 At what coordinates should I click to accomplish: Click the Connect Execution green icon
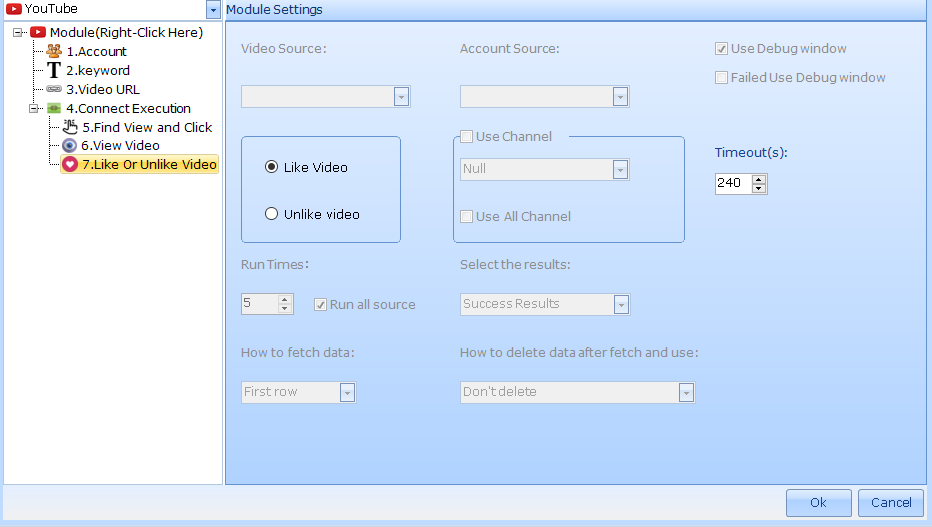54,108
